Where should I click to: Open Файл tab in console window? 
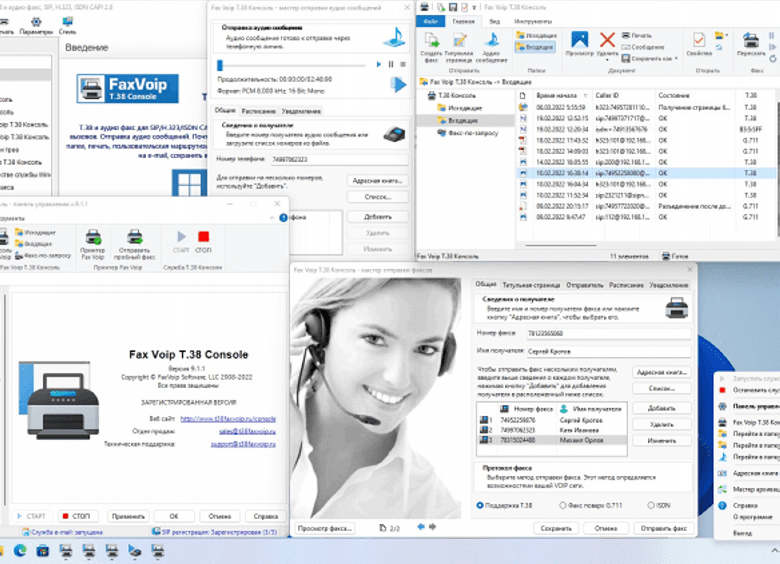[431, 21]
